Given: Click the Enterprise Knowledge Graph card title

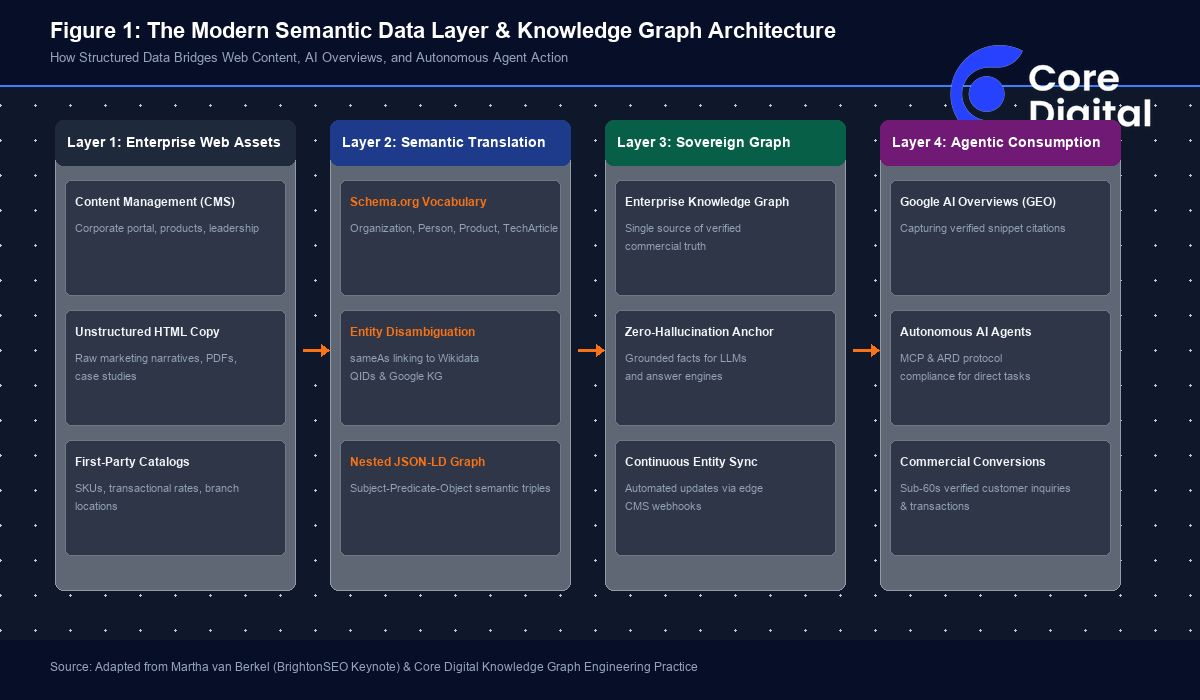Looking at the screenshot, I should point(707,202).
